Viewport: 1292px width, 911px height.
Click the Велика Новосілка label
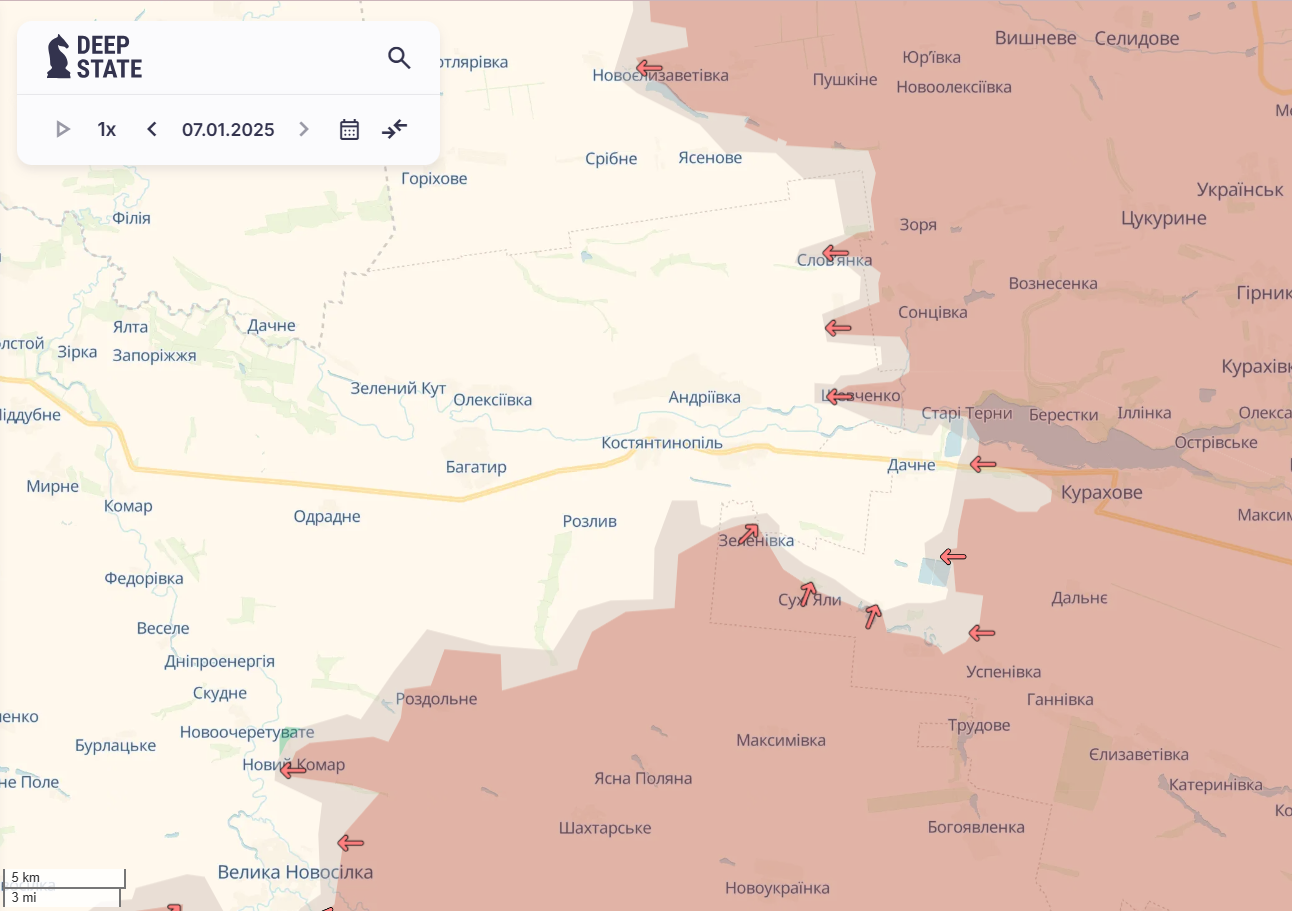pyautogui.click(x=295, y=872)
